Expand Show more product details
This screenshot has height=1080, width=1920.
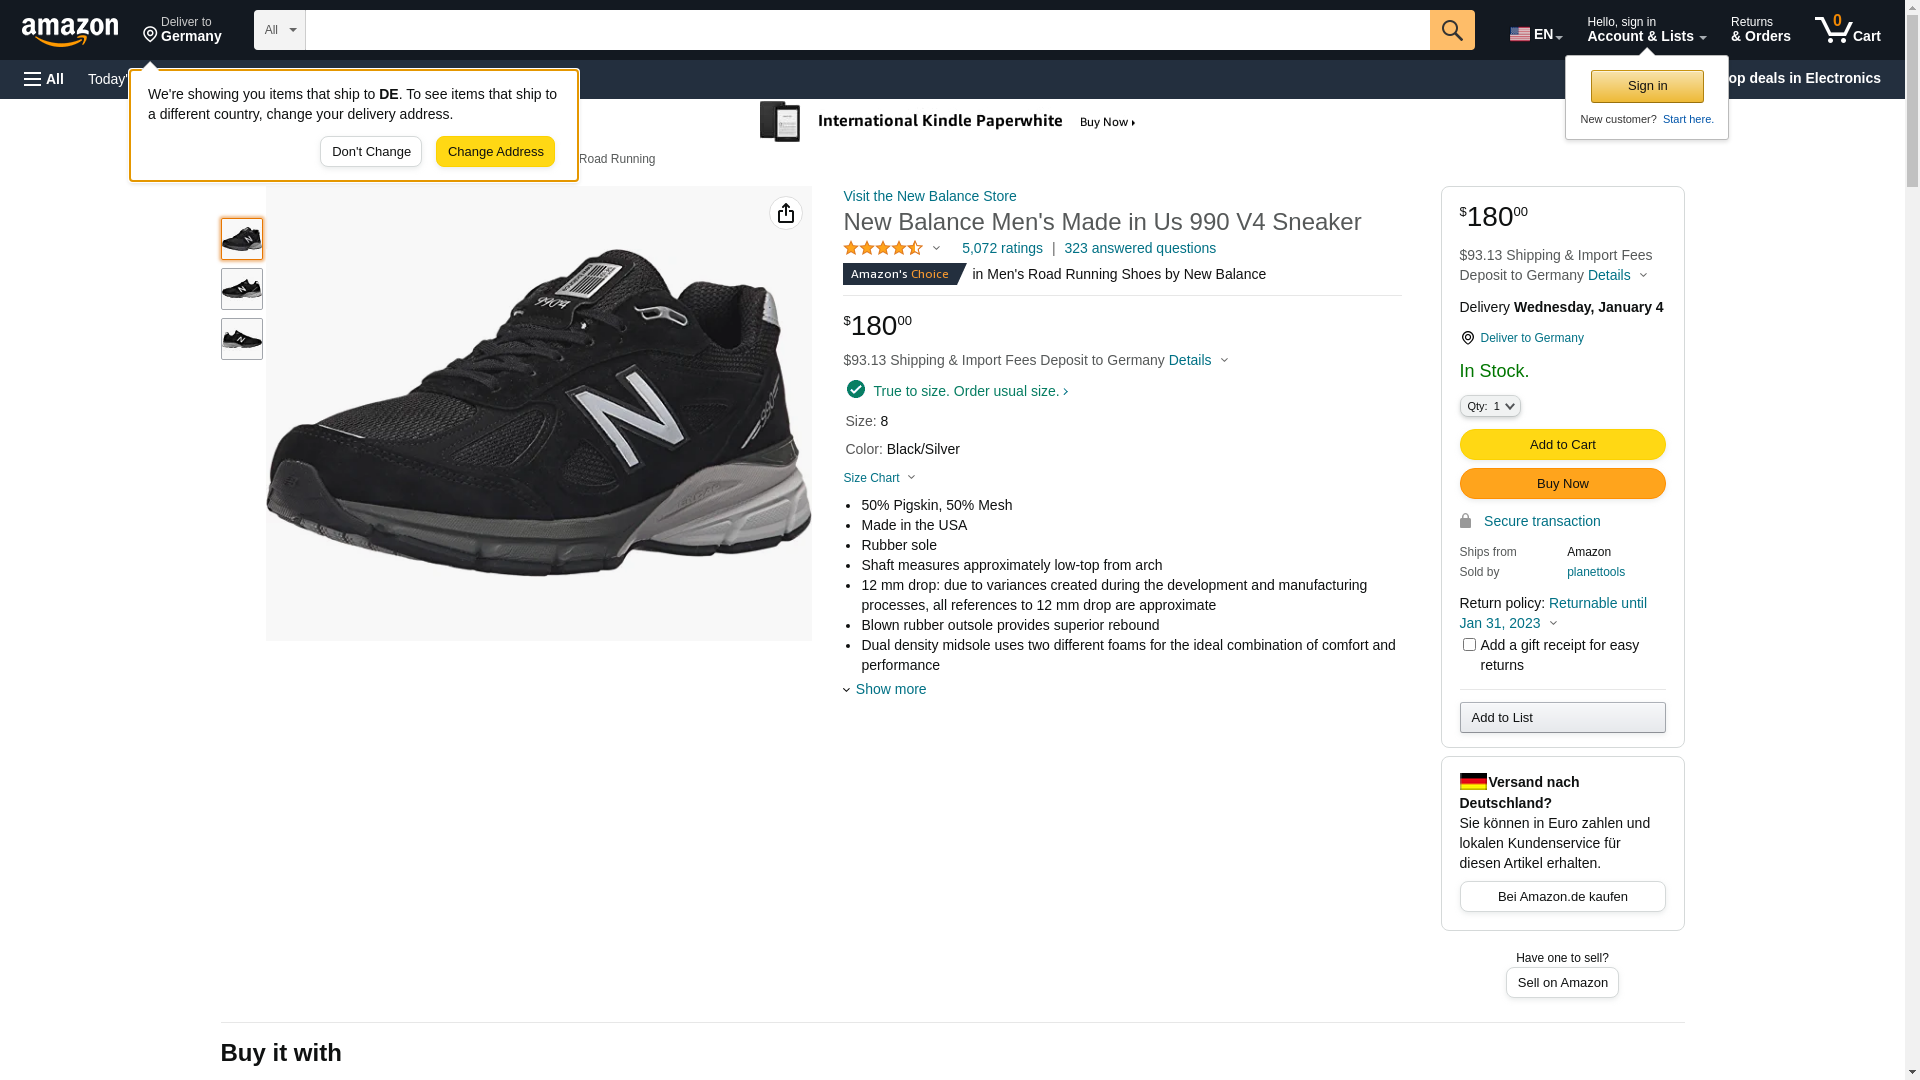(x=890, y=689)
